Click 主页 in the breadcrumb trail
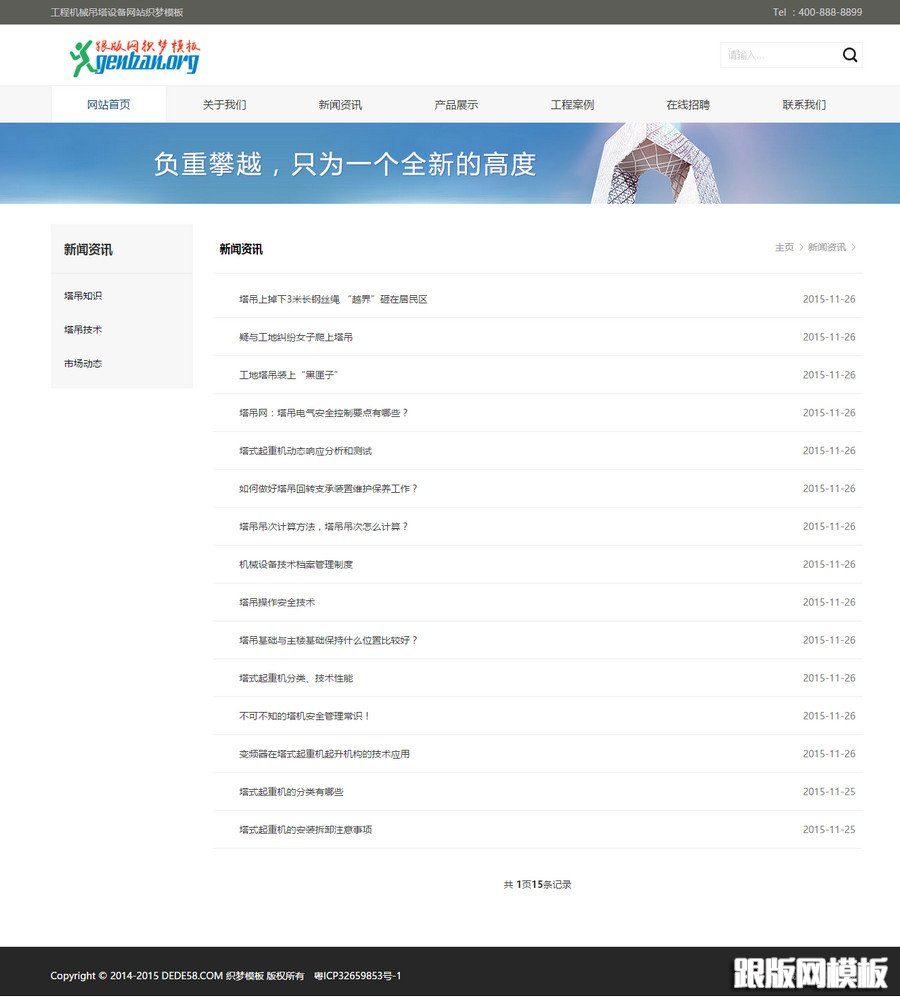Viewport: 900px width, 997px height. pos(784,246)
